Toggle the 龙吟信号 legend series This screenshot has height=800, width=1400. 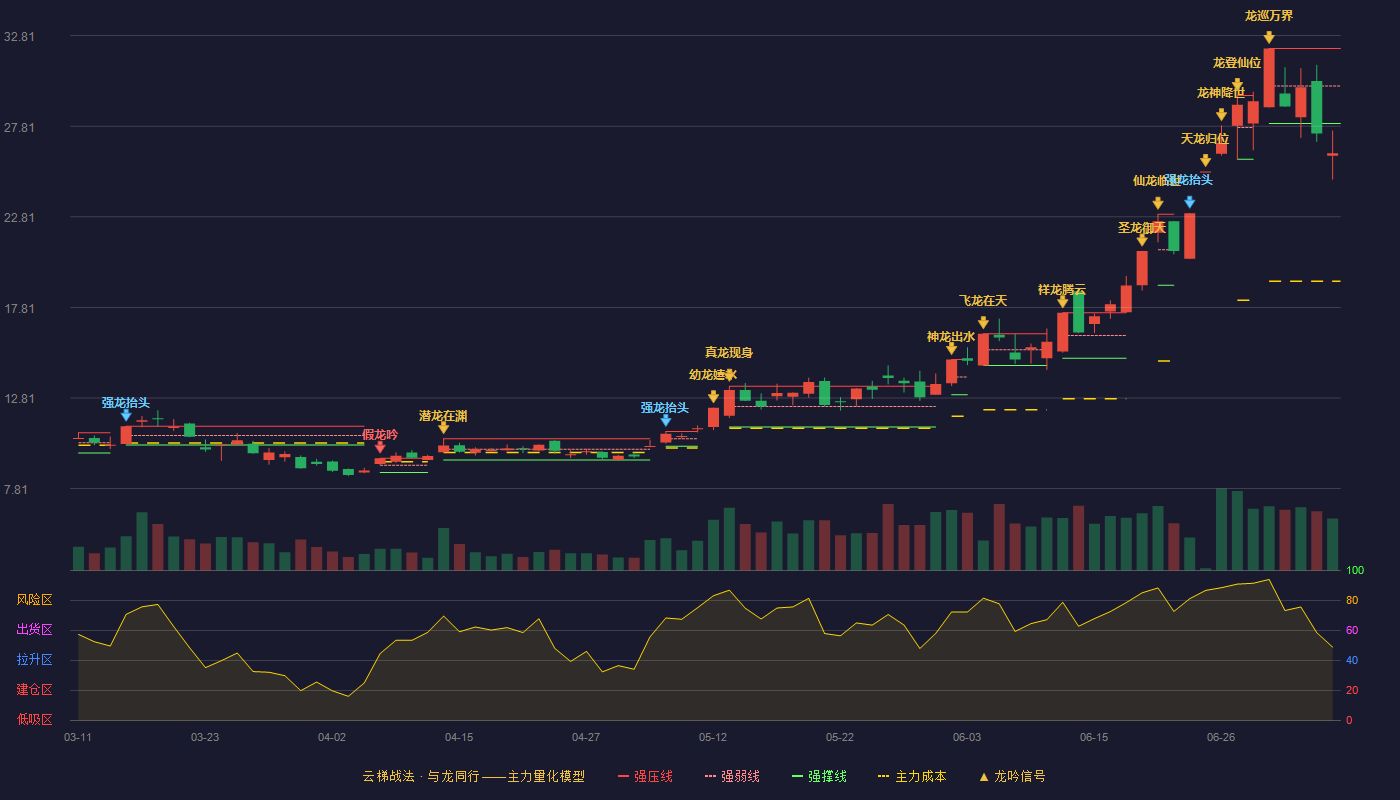(x=1011, y=776)
